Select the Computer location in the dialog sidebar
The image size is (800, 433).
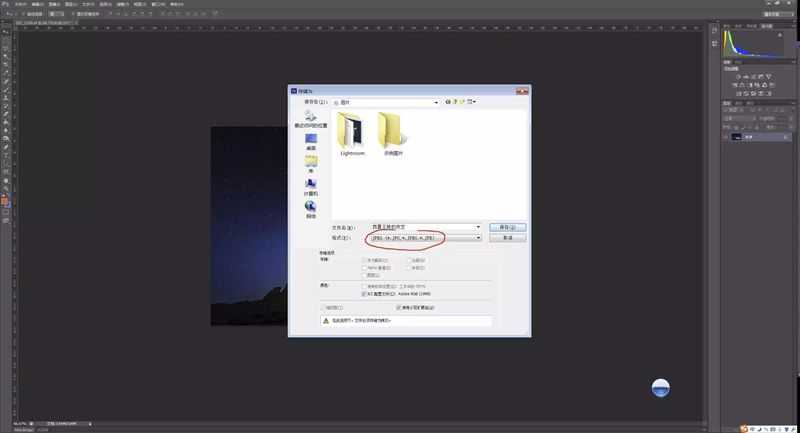tap(311, 187)
